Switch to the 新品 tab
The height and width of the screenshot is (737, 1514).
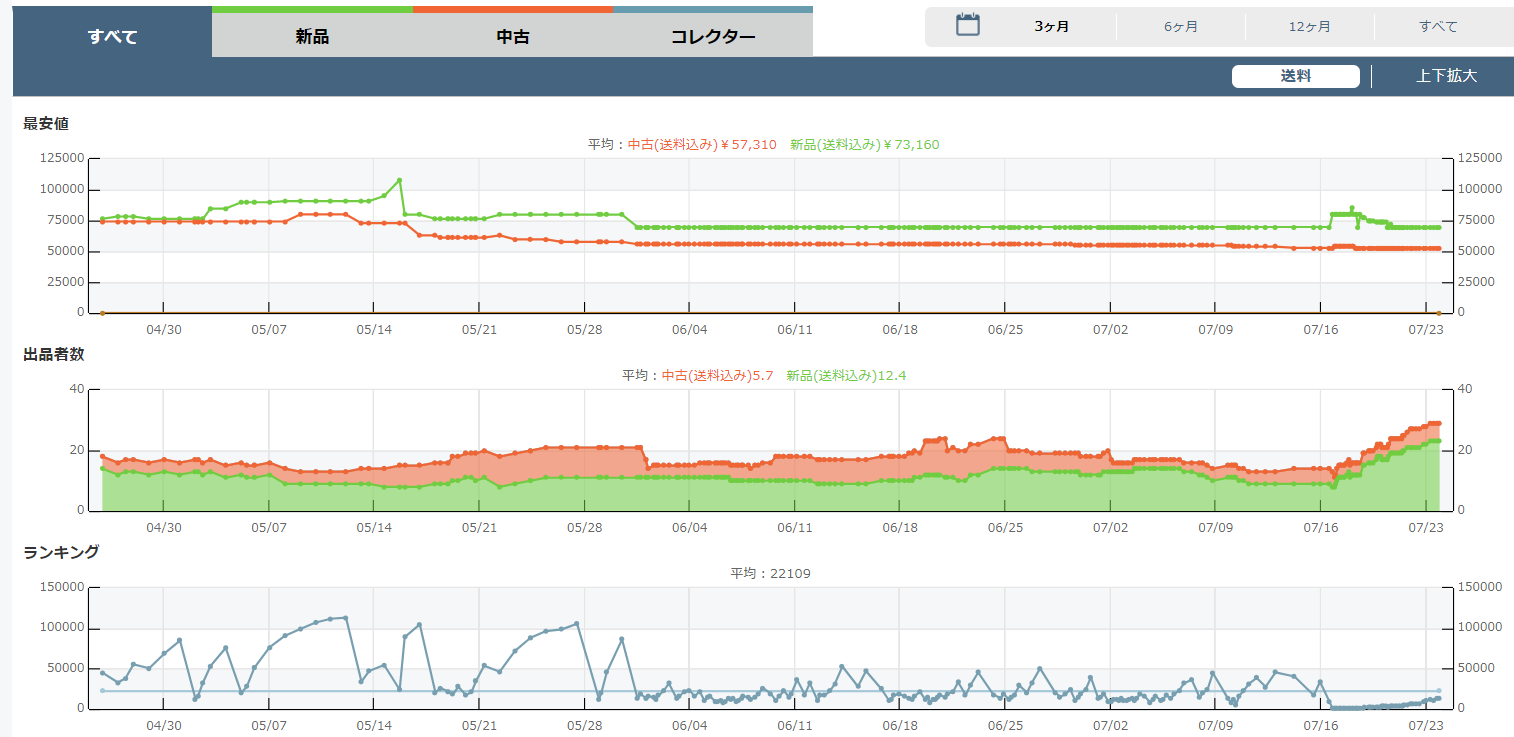[x=312, y=37]
